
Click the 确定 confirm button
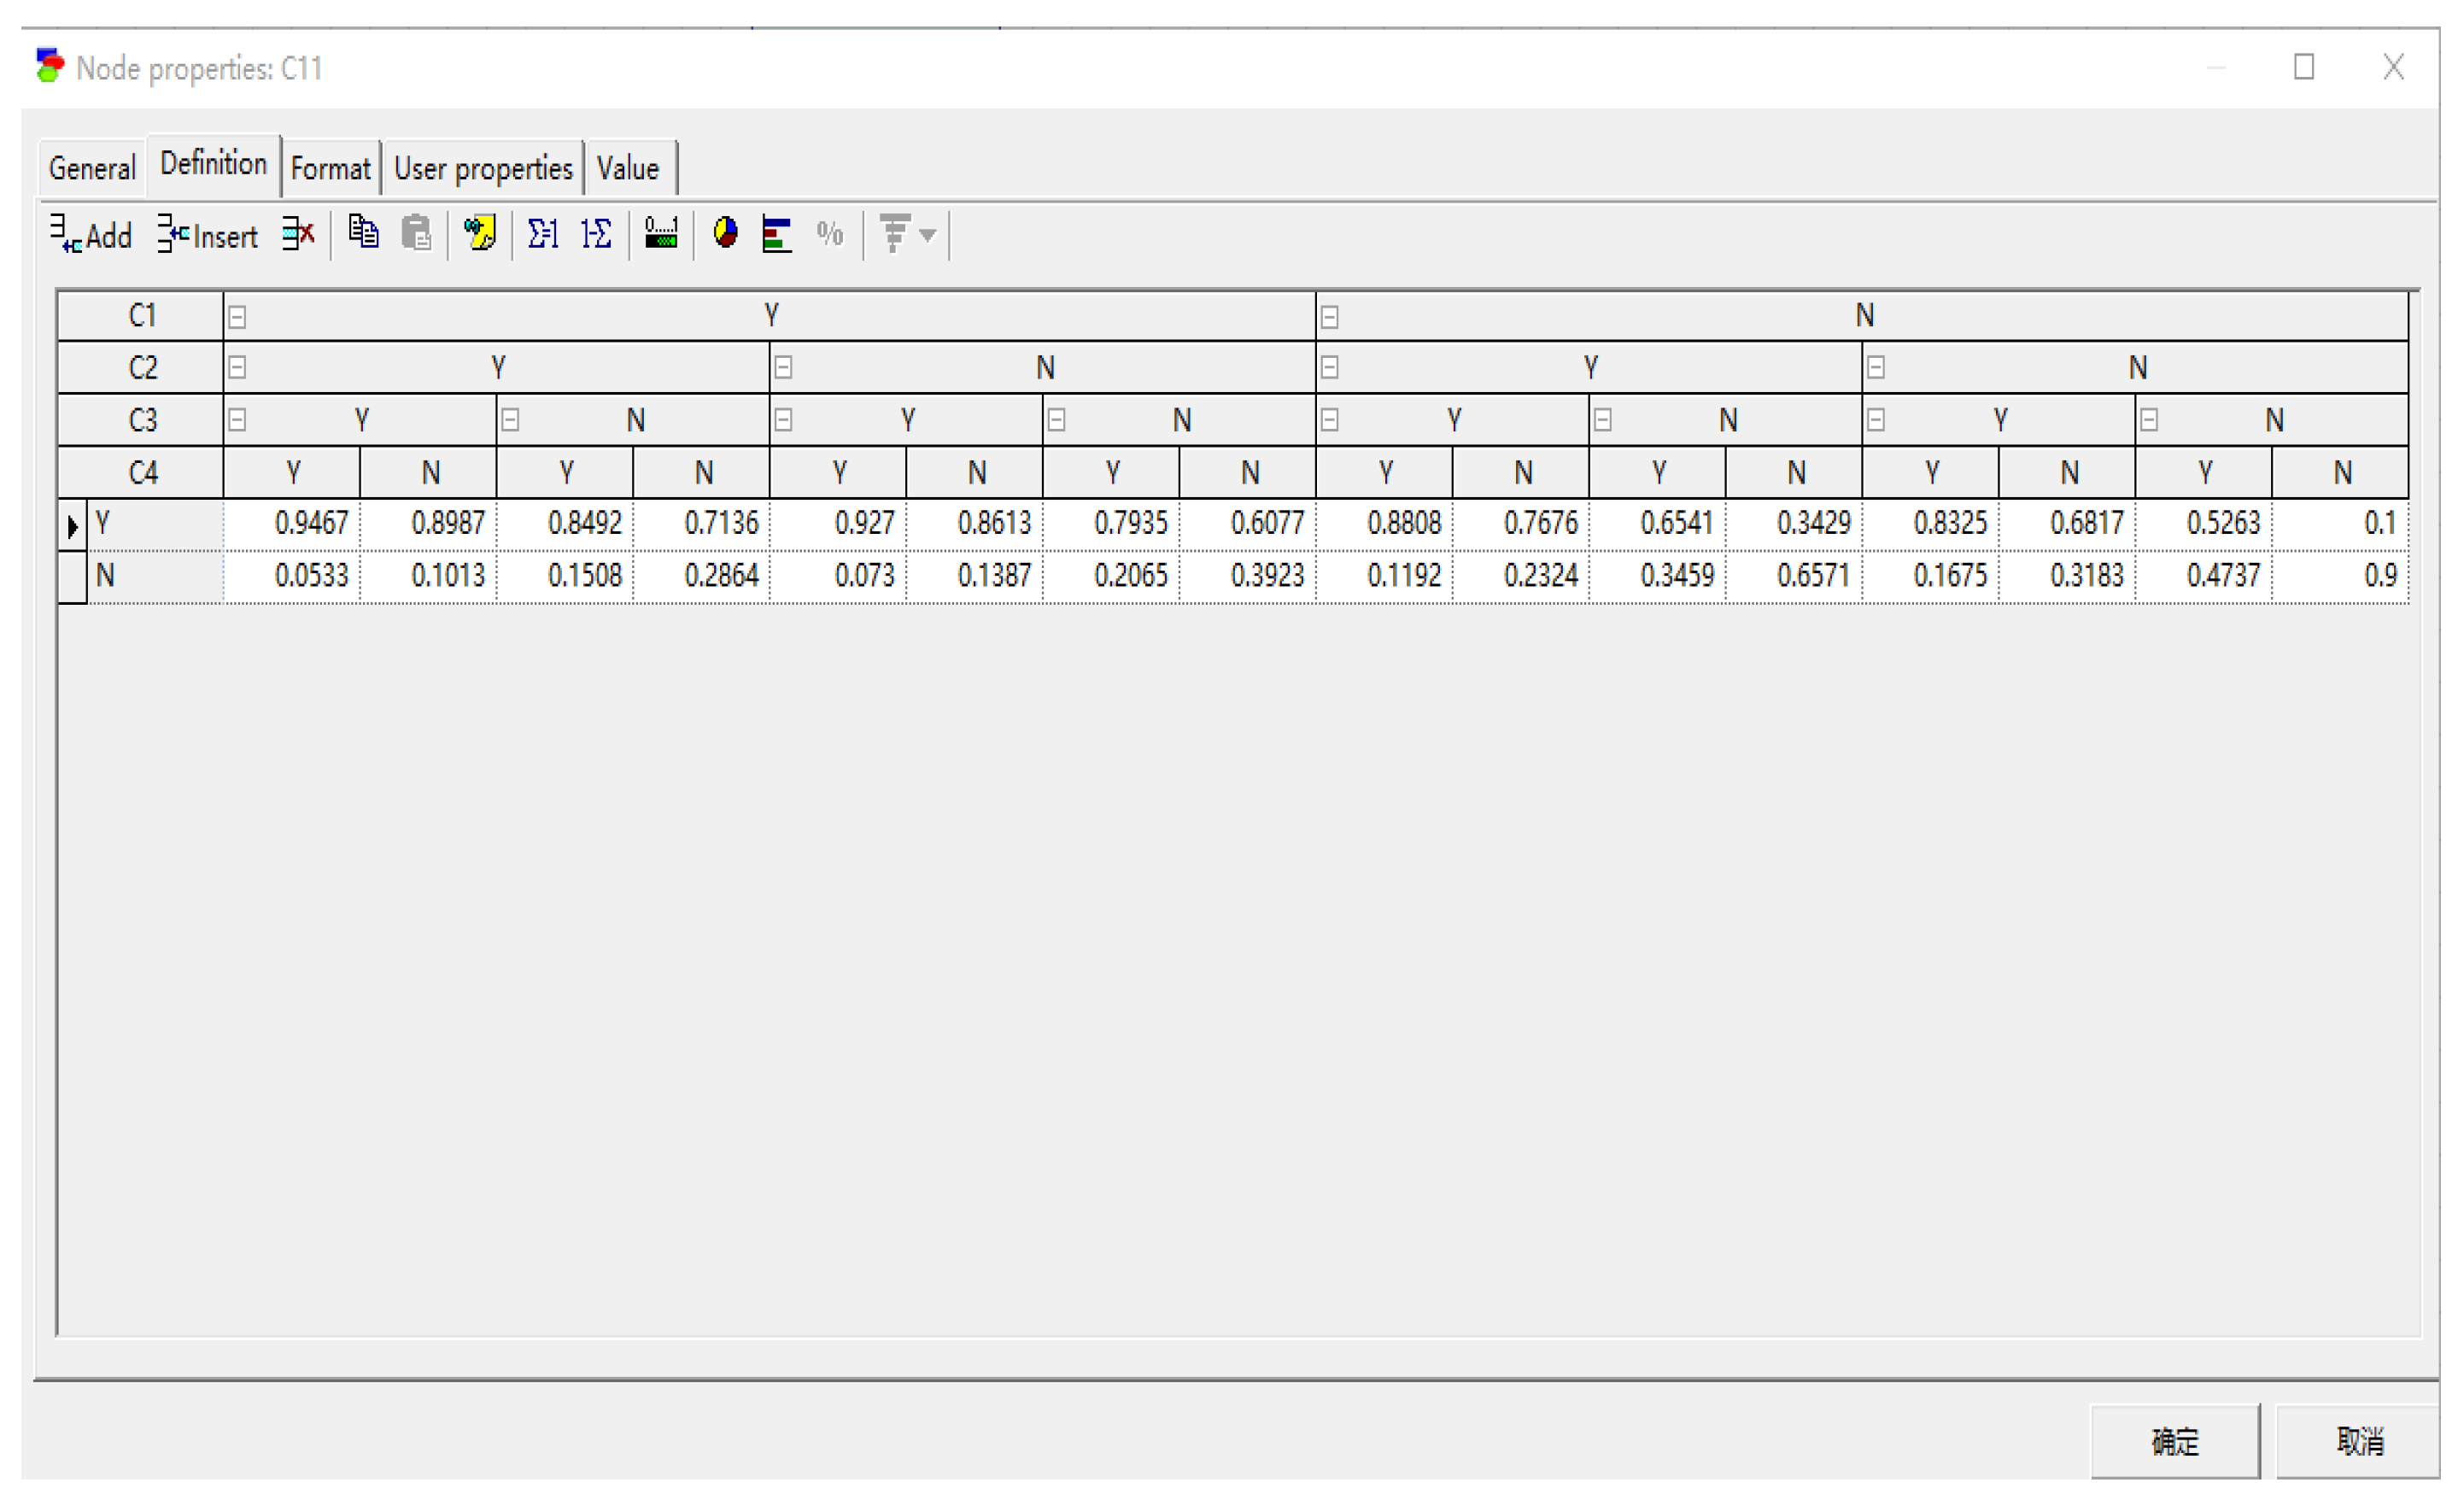pyautogui.click(x=2174, y=1441)
